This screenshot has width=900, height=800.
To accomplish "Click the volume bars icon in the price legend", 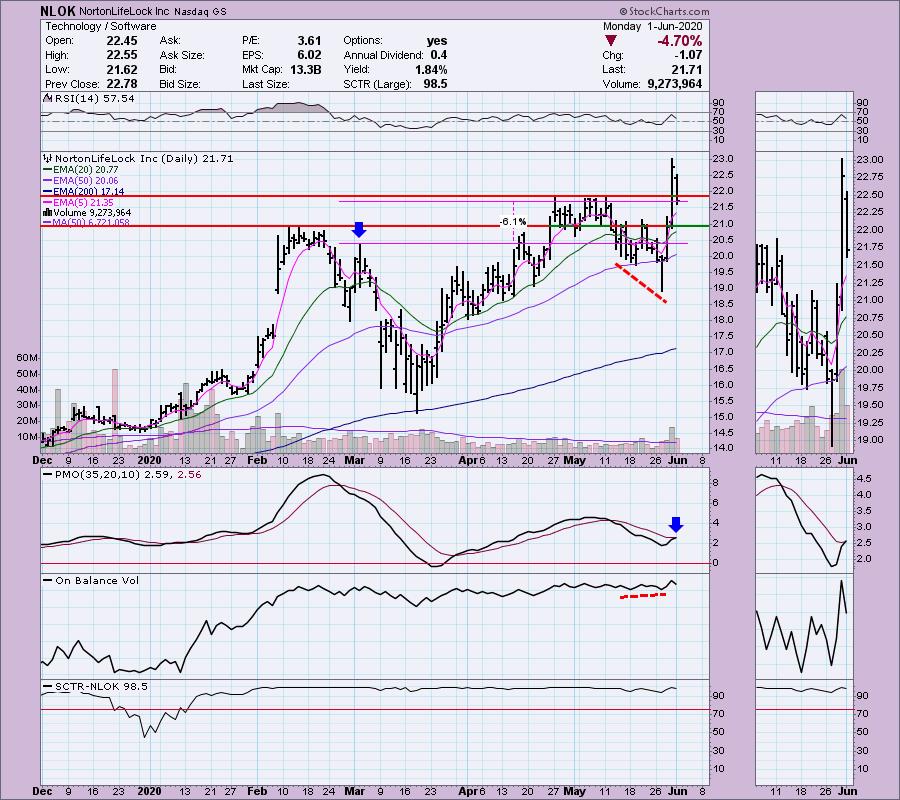I will [x=48, y=212].
